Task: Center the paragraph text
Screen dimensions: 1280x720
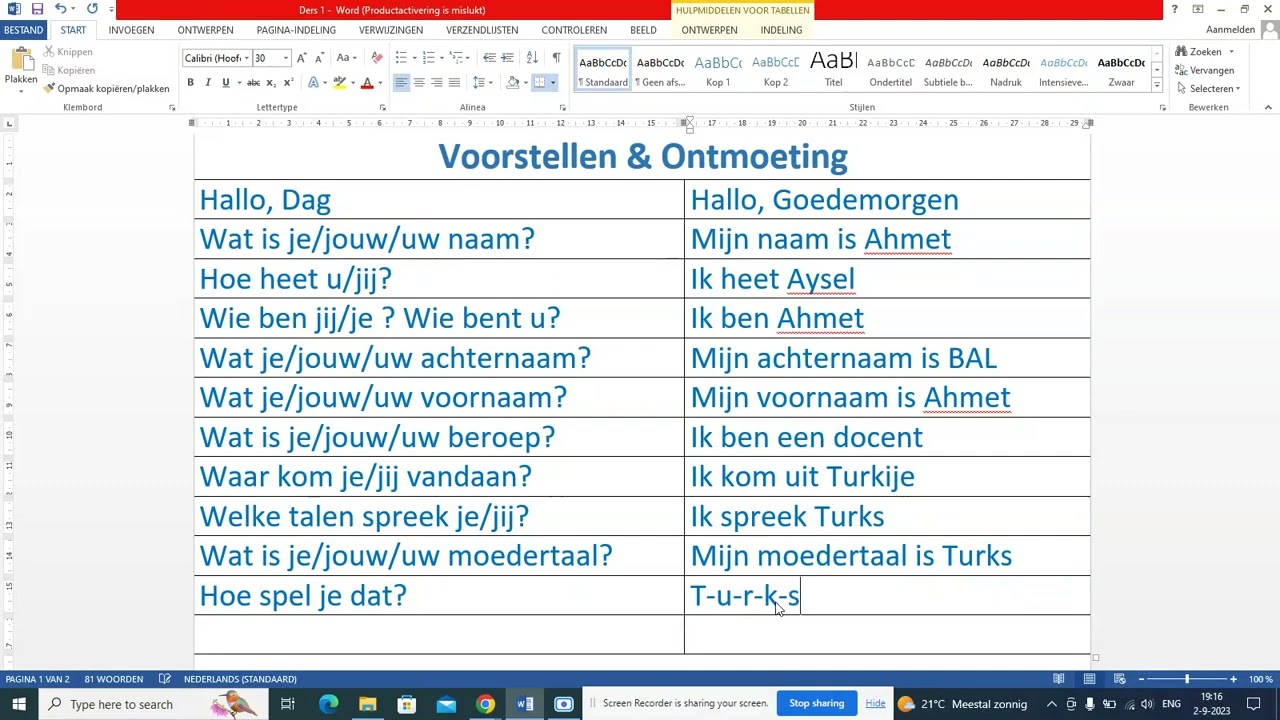Action: (x=419, y=83)
